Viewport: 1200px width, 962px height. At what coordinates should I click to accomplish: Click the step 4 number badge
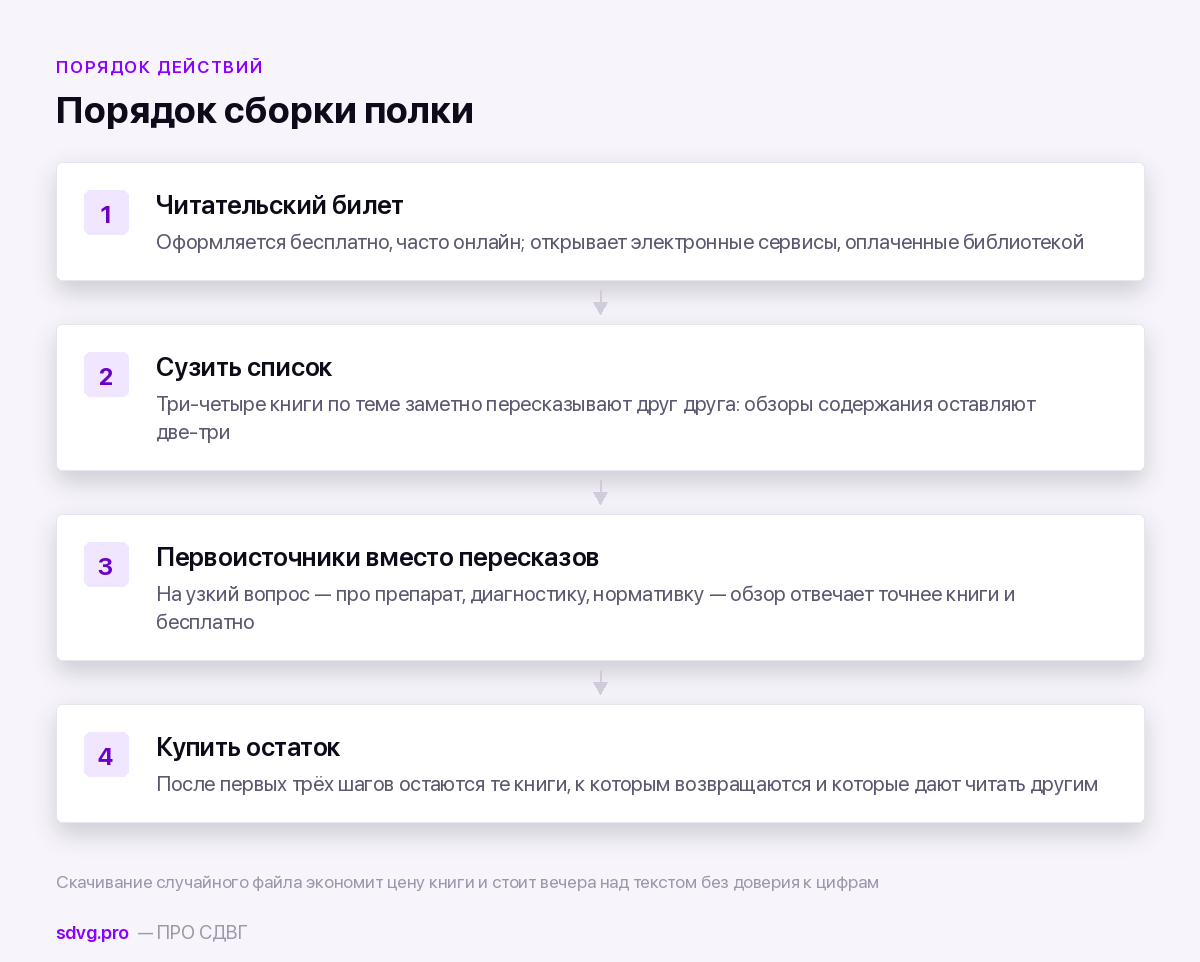(106, 755)
